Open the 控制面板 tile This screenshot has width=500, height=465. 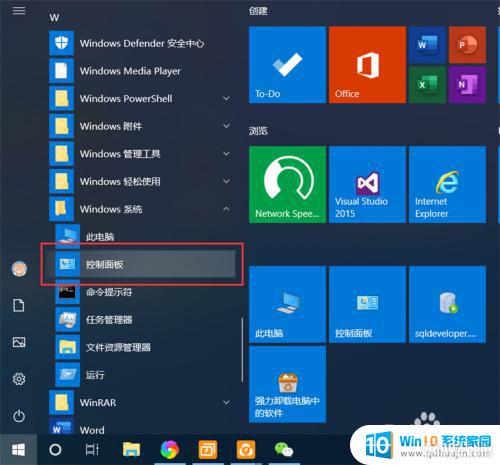point(367,304)
